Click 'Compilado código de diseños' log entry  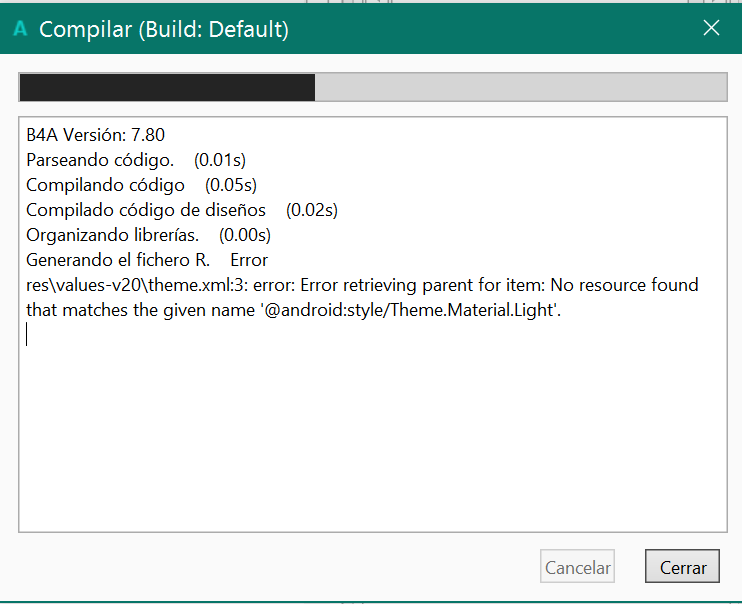pyautogui.click(x=146, y=210)
